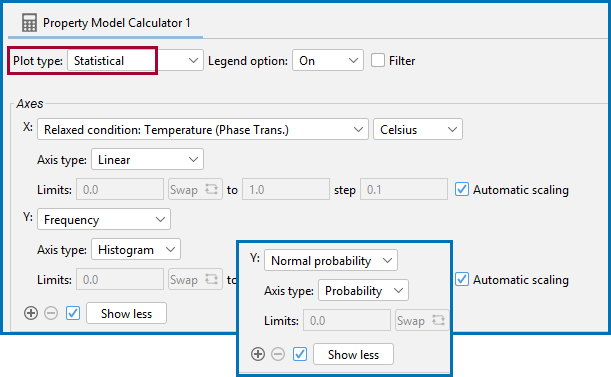
Task: Click the add plus icon in inset panel
Action: tap(258, 354)
